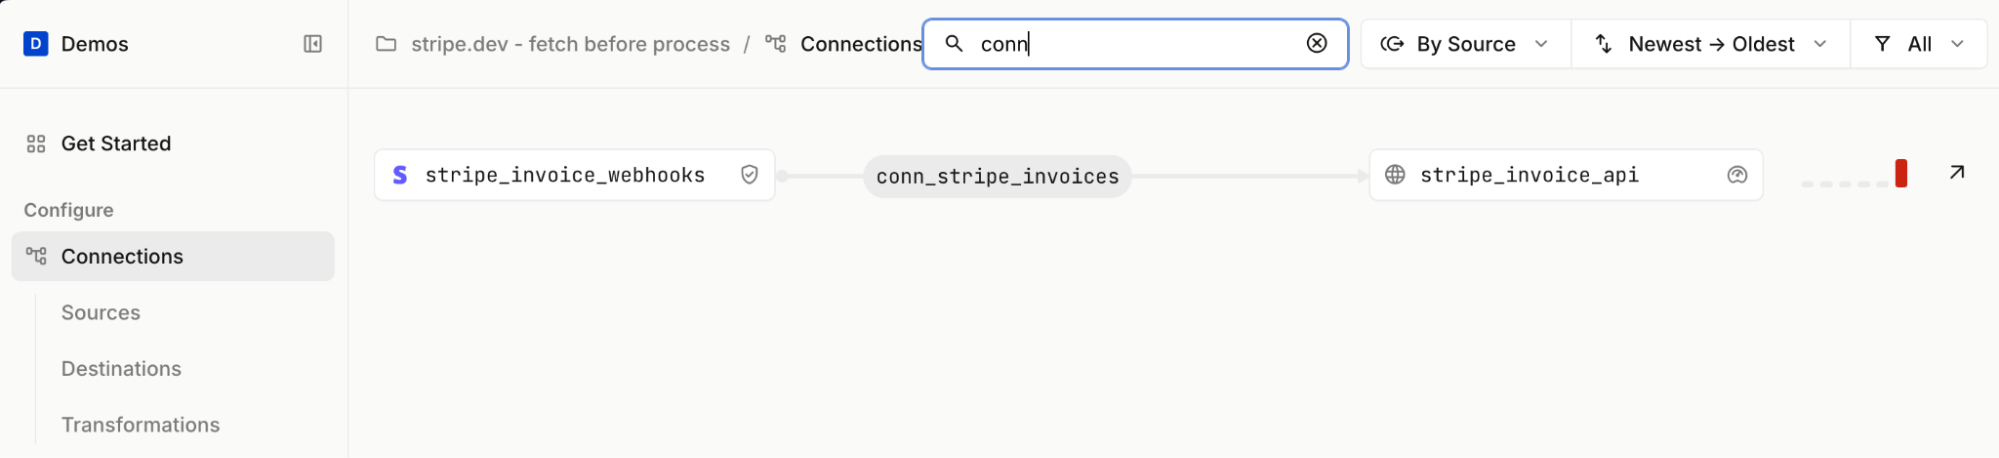Clear the search field text

[1317, 43]
